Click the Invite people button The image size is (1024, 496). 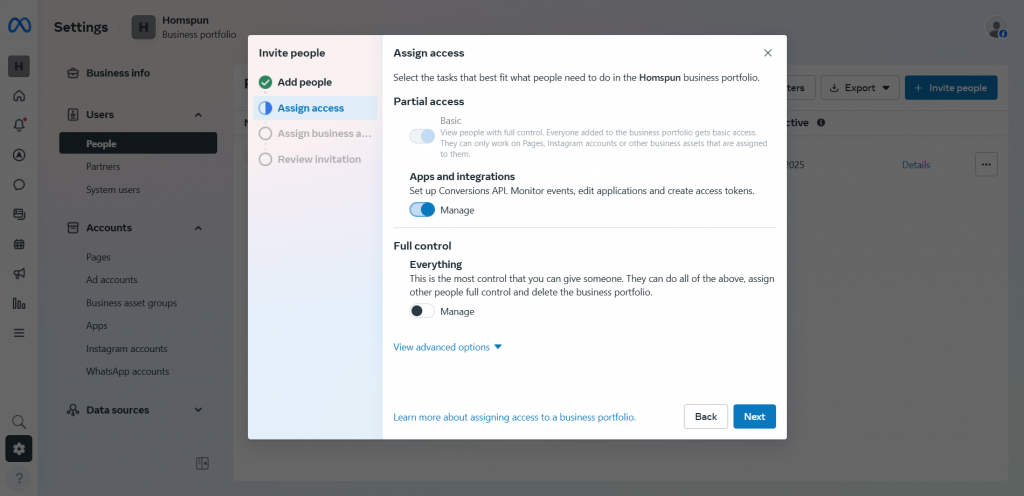coord(951,87)
